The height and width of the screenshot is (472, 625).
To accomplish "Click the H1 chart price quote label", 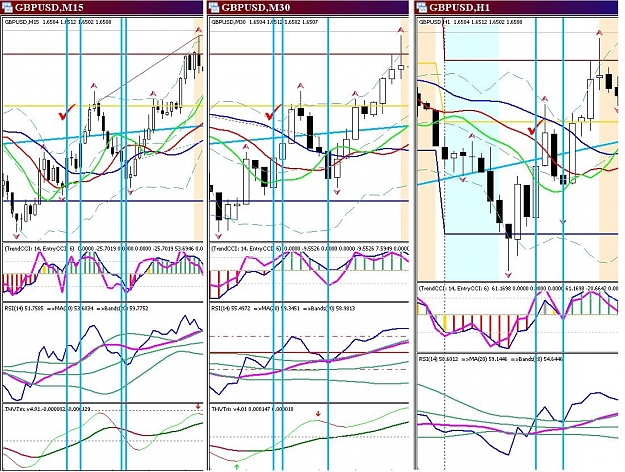I will 471,22.
